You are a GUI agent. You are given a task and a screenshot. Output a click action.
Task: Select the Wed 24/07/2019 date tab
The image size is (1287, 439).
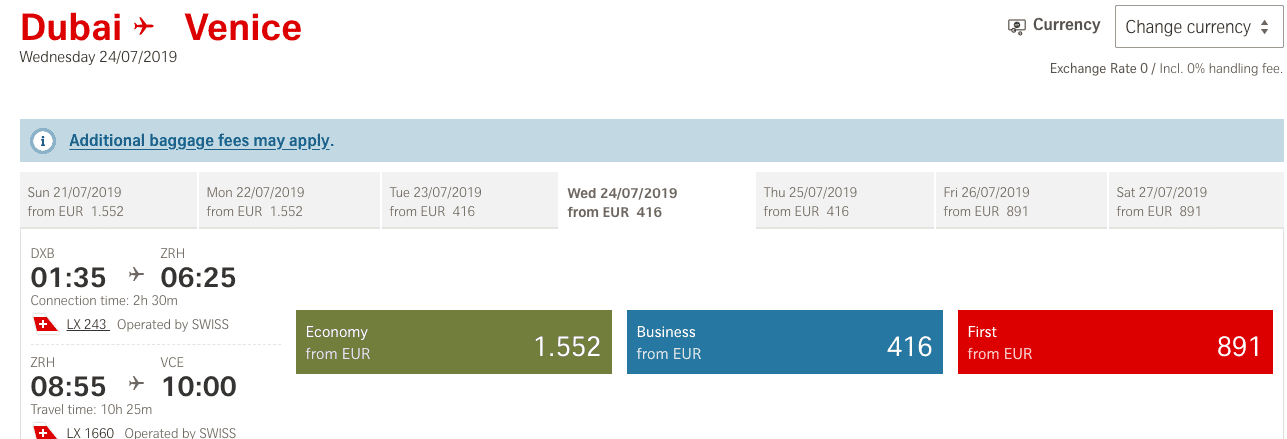tap(655, 201)
